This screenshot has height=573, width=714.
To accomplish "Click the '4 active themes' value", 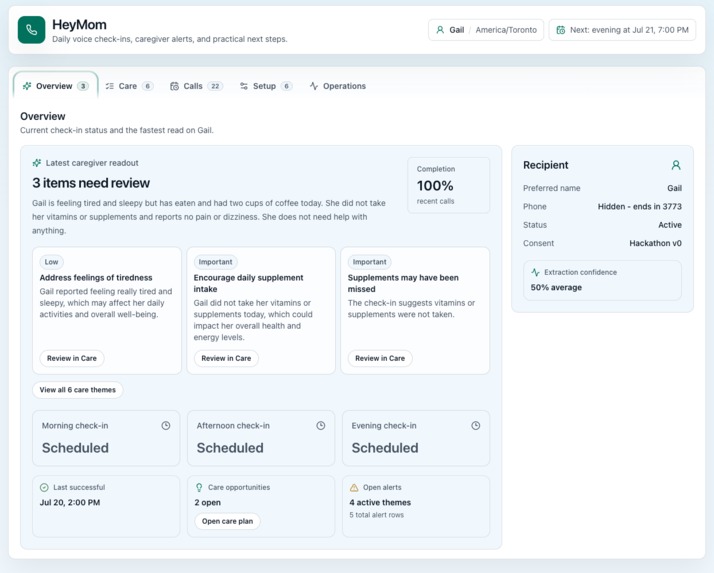I will pos(380,503).
